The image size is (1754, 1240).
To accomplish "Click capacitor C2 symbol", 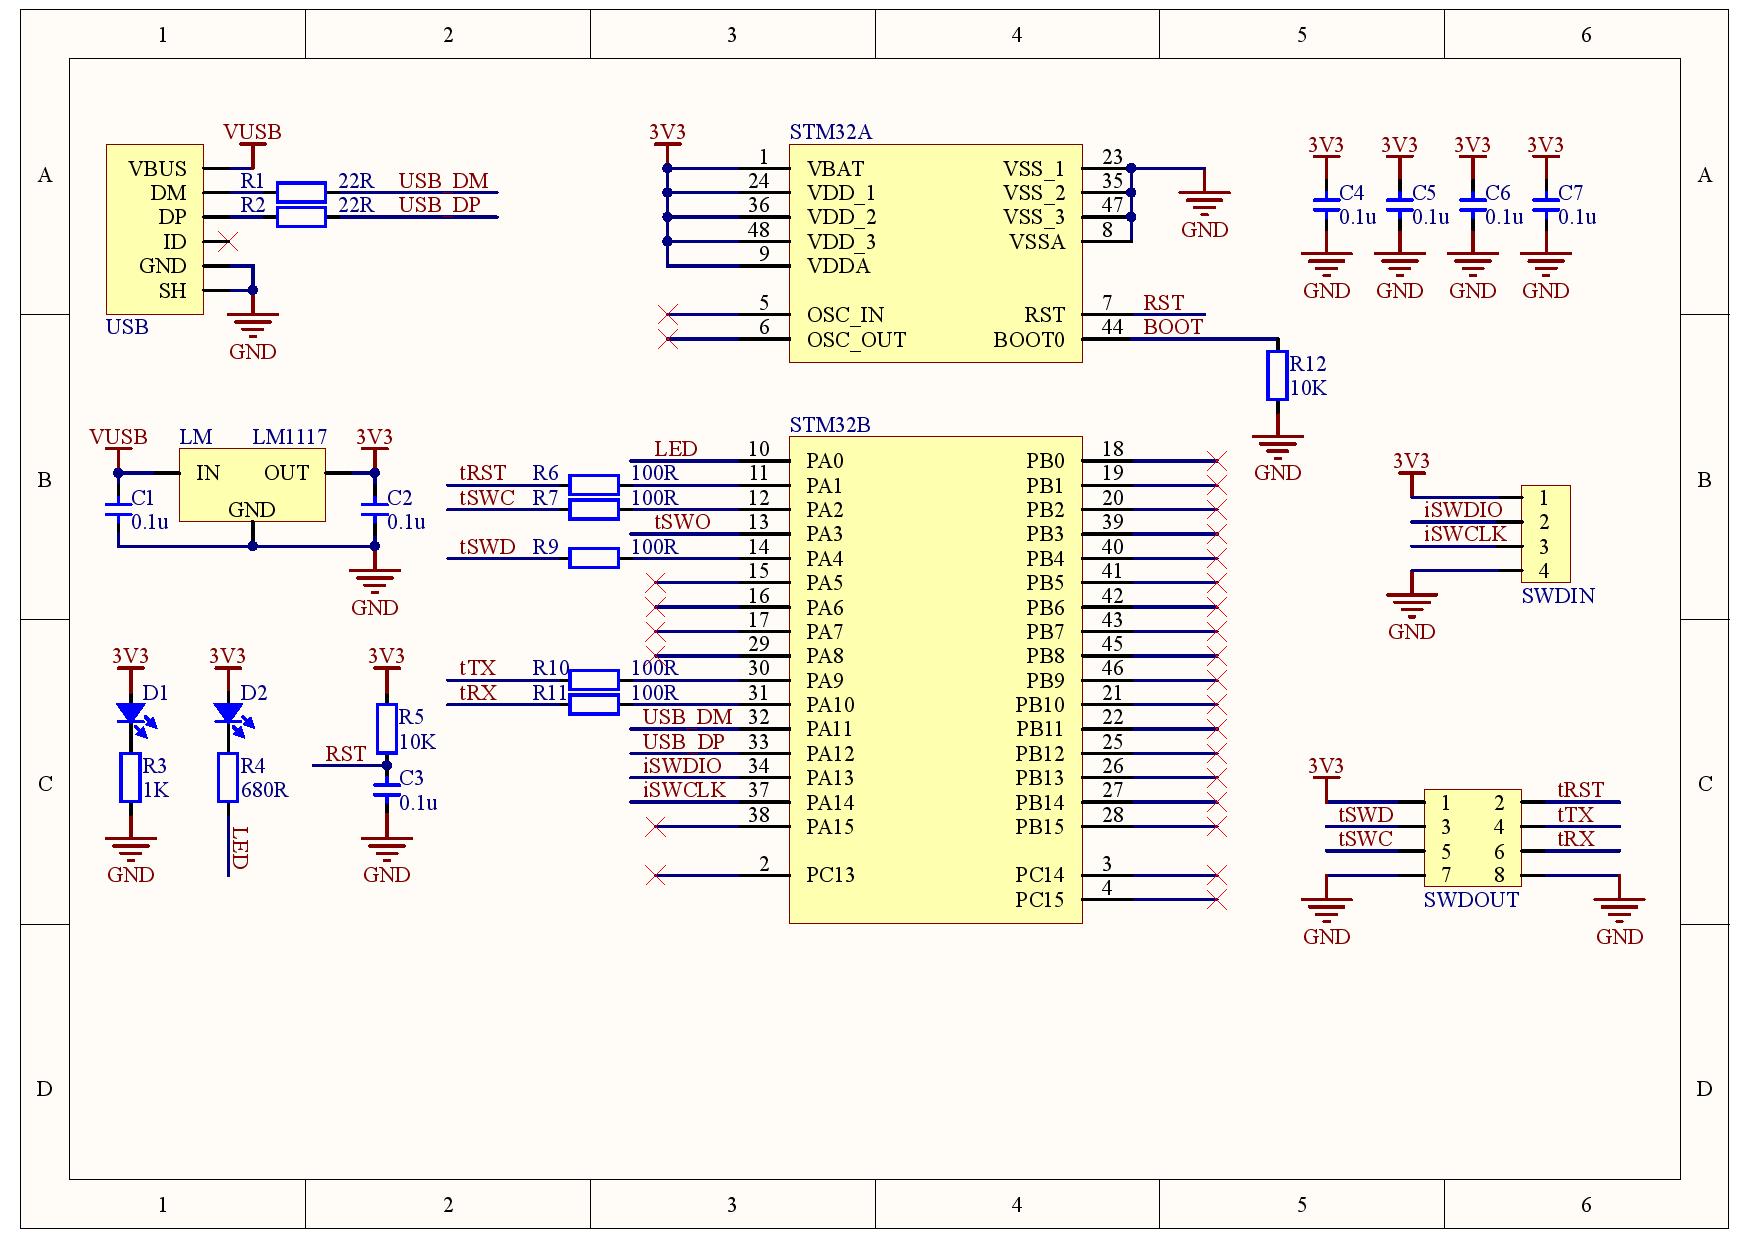I will (x=374, y=510).
